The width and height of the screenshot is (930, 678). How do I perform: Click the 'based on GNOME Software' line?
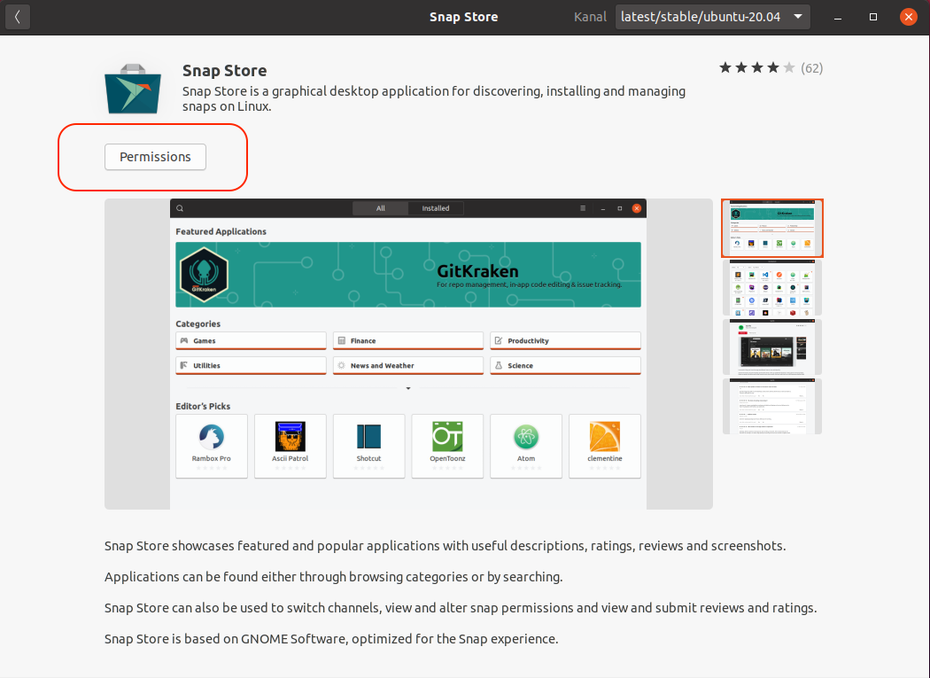(331, 639)
